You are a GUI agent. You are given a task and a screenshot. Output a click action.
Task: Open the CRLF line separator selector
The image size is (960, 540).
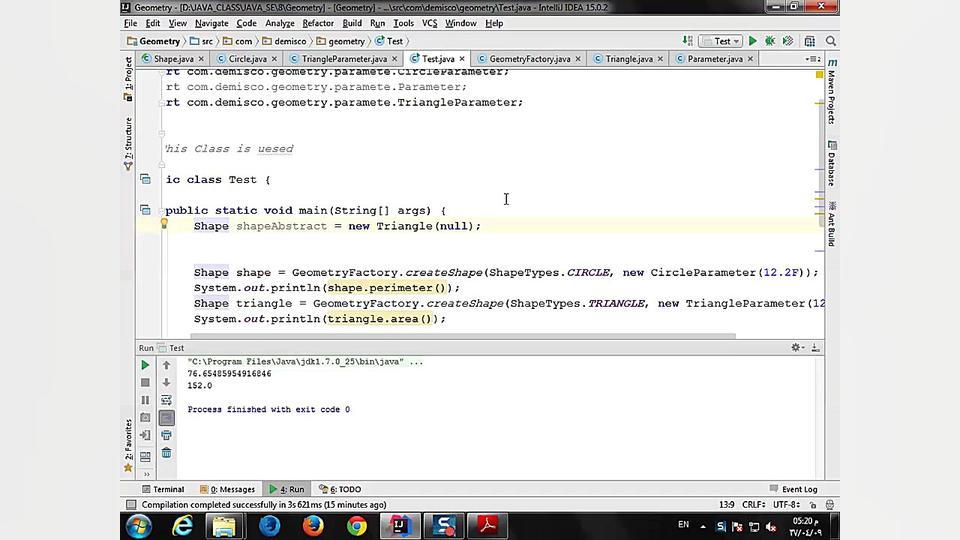754,504
